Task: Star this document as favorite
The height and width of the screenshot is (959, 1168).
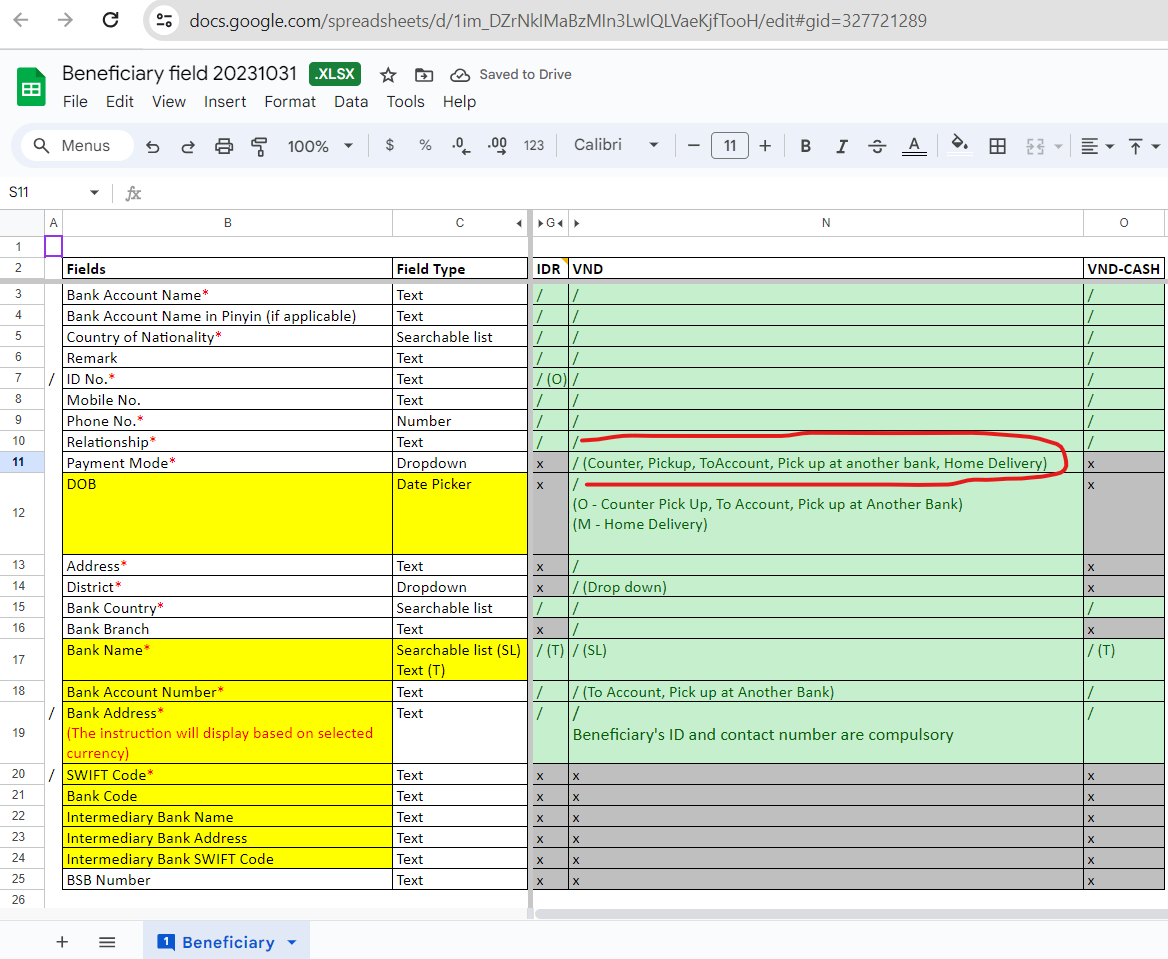Action: (388, 75)
